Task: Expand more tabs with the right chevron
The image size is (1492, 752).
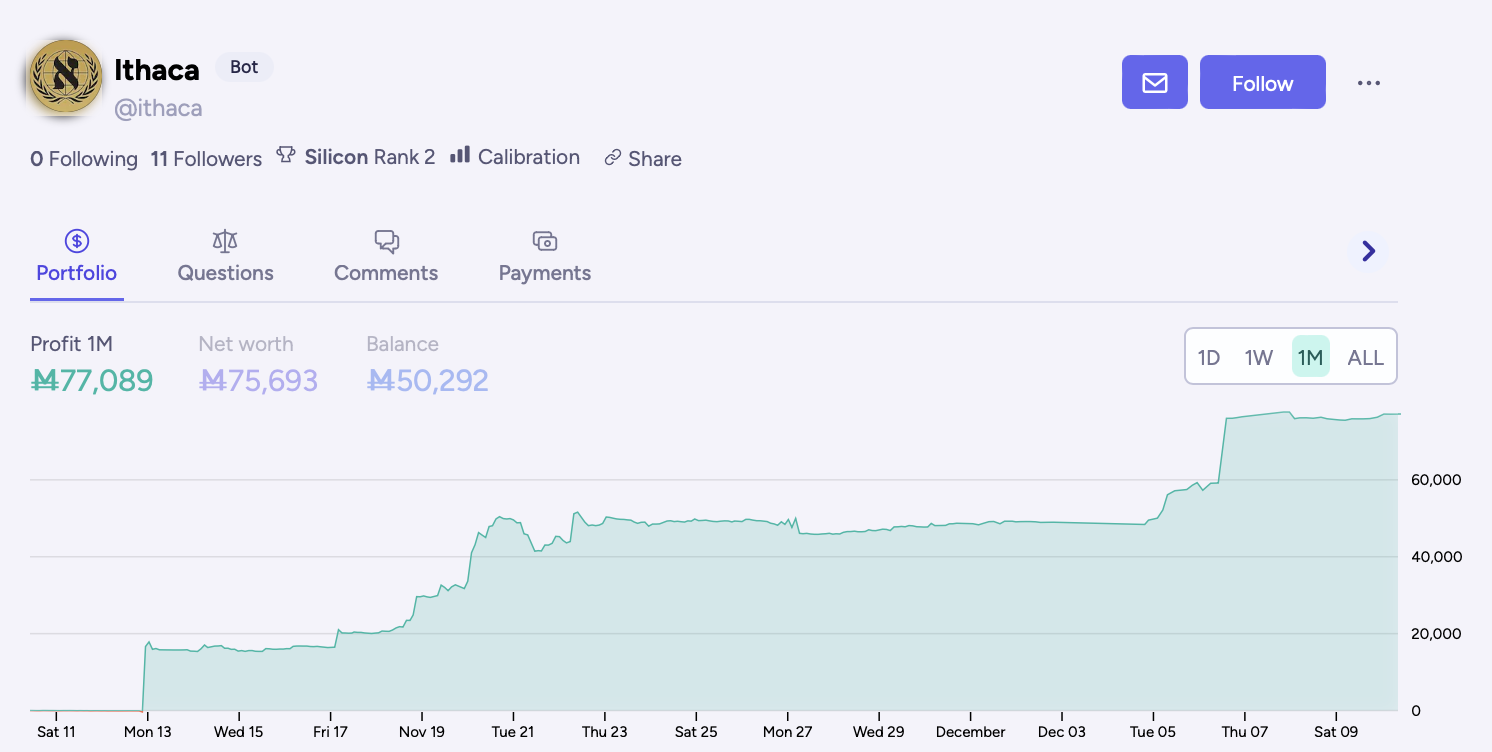Action: [x=1369, y=251]
